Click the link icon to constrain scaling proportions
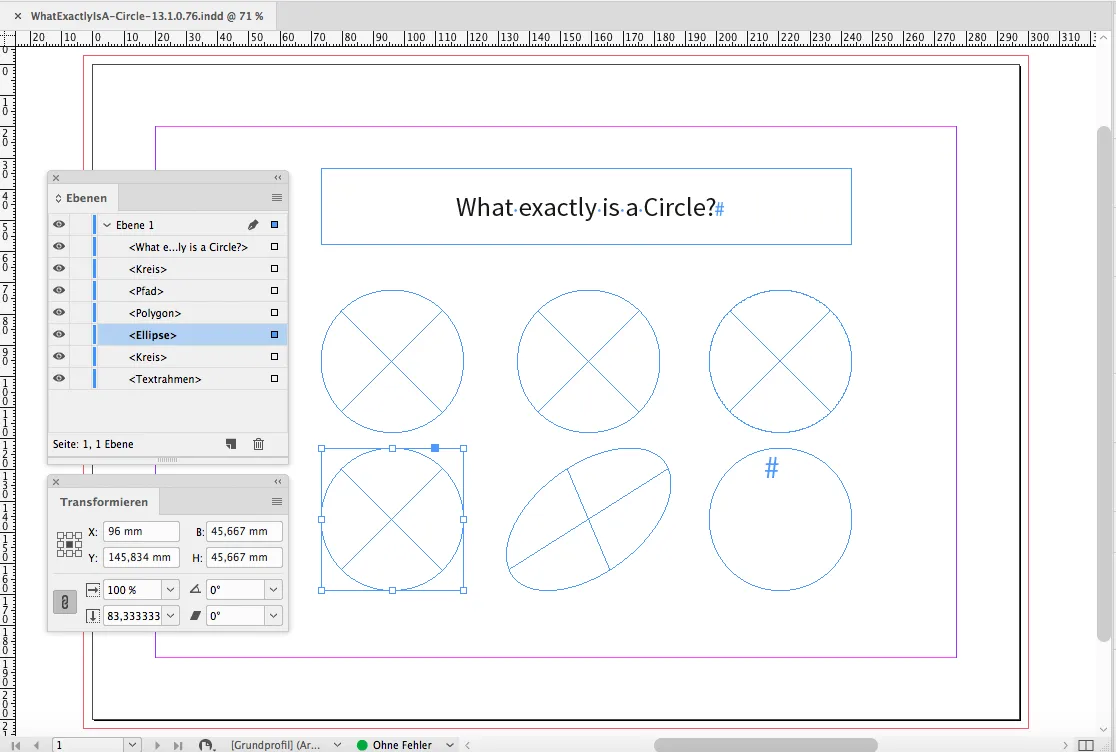1116x752 pixels. point(65,602)
